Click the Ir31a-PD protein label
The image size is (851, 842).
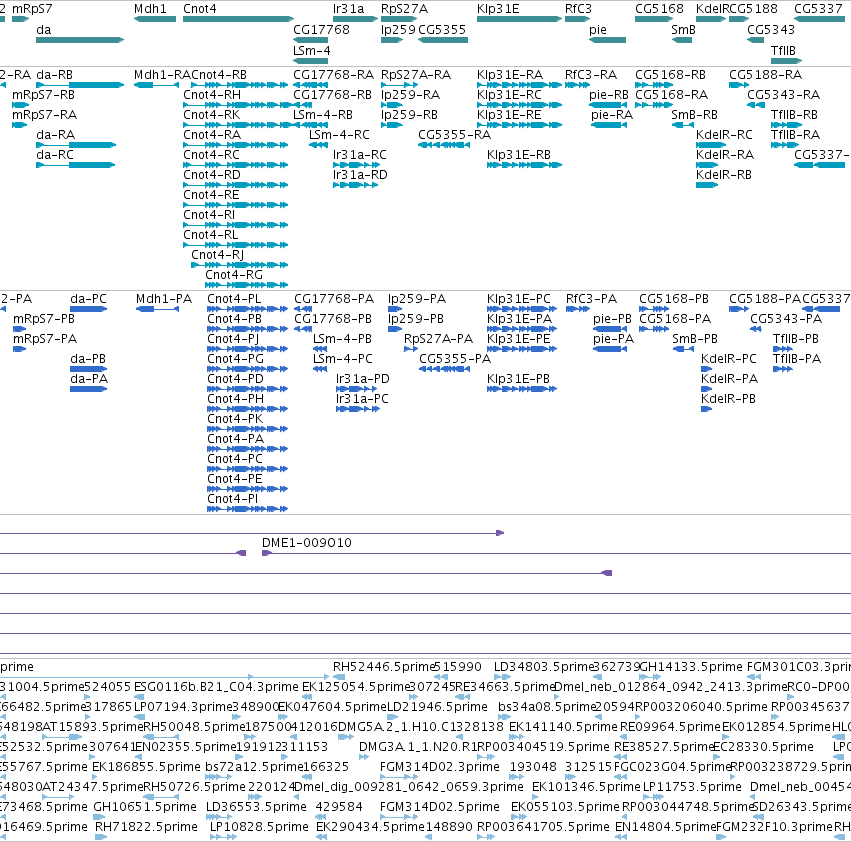[x=363, y=378]
